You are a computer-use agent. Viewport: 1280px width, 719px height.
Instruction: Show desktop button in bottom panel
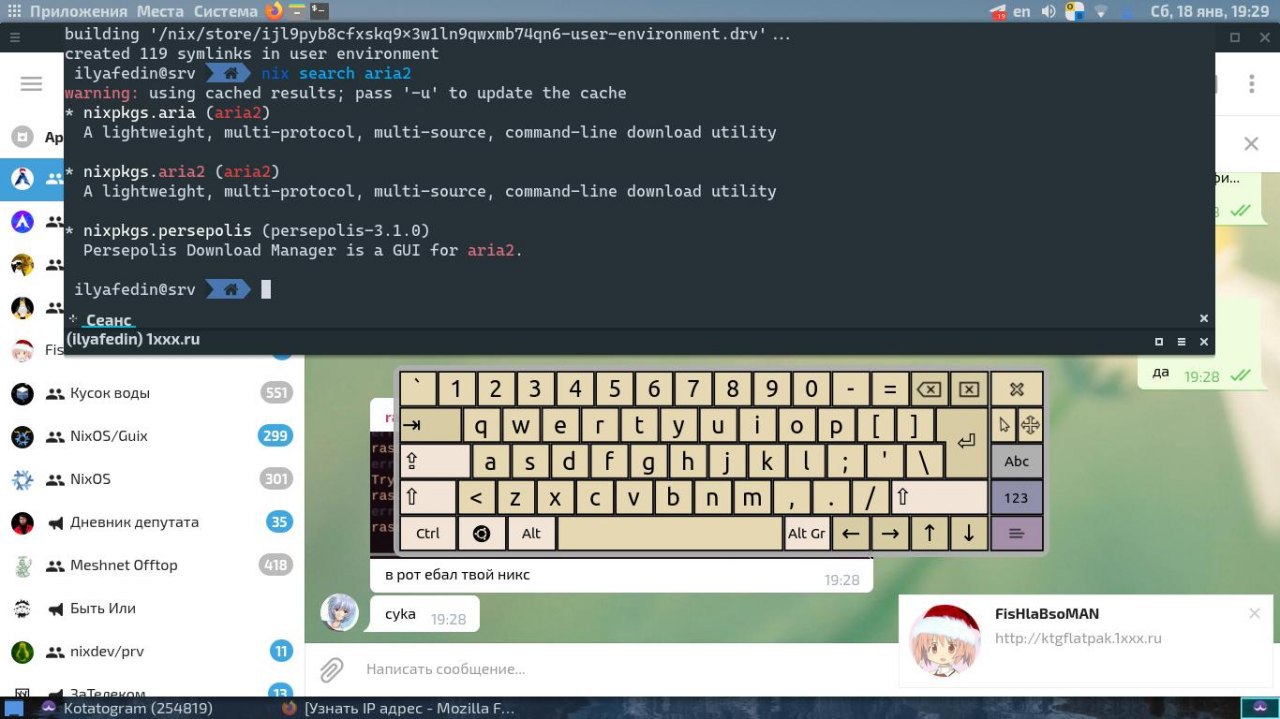(14, 708)
